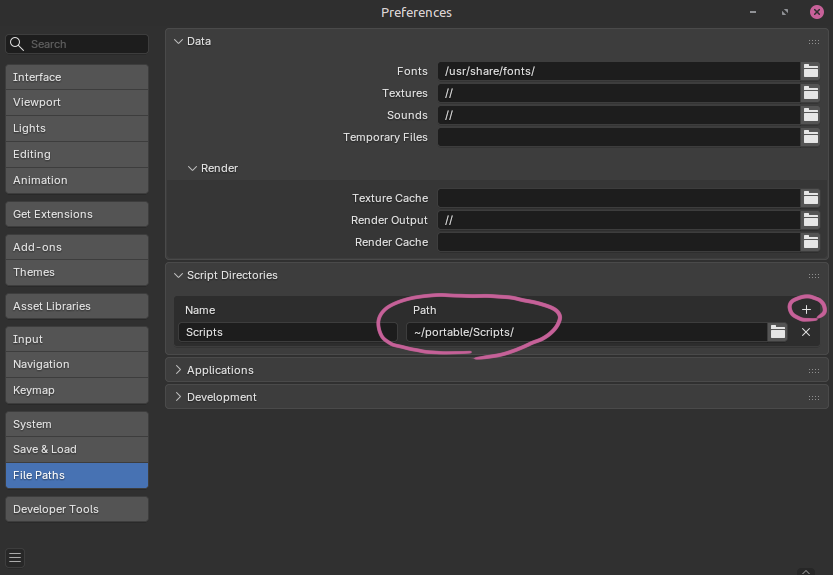Image resolution: width=833 pixels, height=575 pixels.
Task: Edit the ~/portable/Scripts/ path field
Action: pos(587,332)
